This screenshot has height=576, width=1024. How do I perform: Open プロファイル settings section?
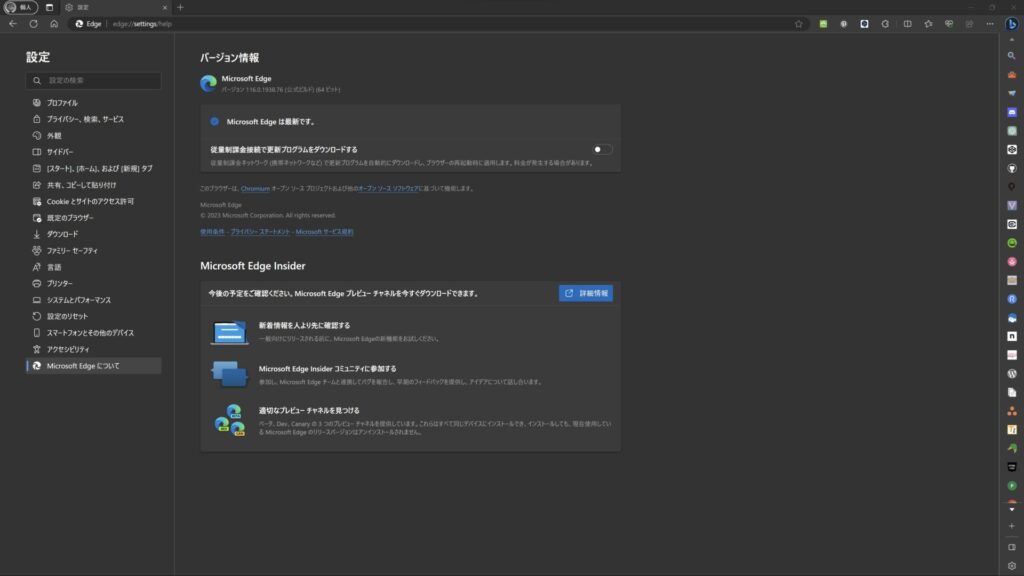[x=93, y=103]
